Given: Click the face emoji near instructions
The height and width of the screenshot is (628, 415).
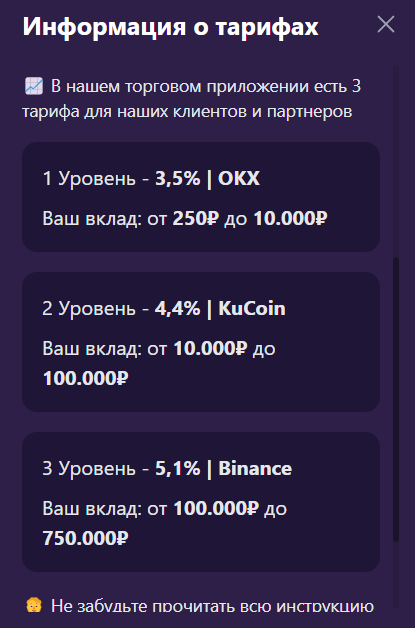Looking at the screenshot, I should [34, 606].
